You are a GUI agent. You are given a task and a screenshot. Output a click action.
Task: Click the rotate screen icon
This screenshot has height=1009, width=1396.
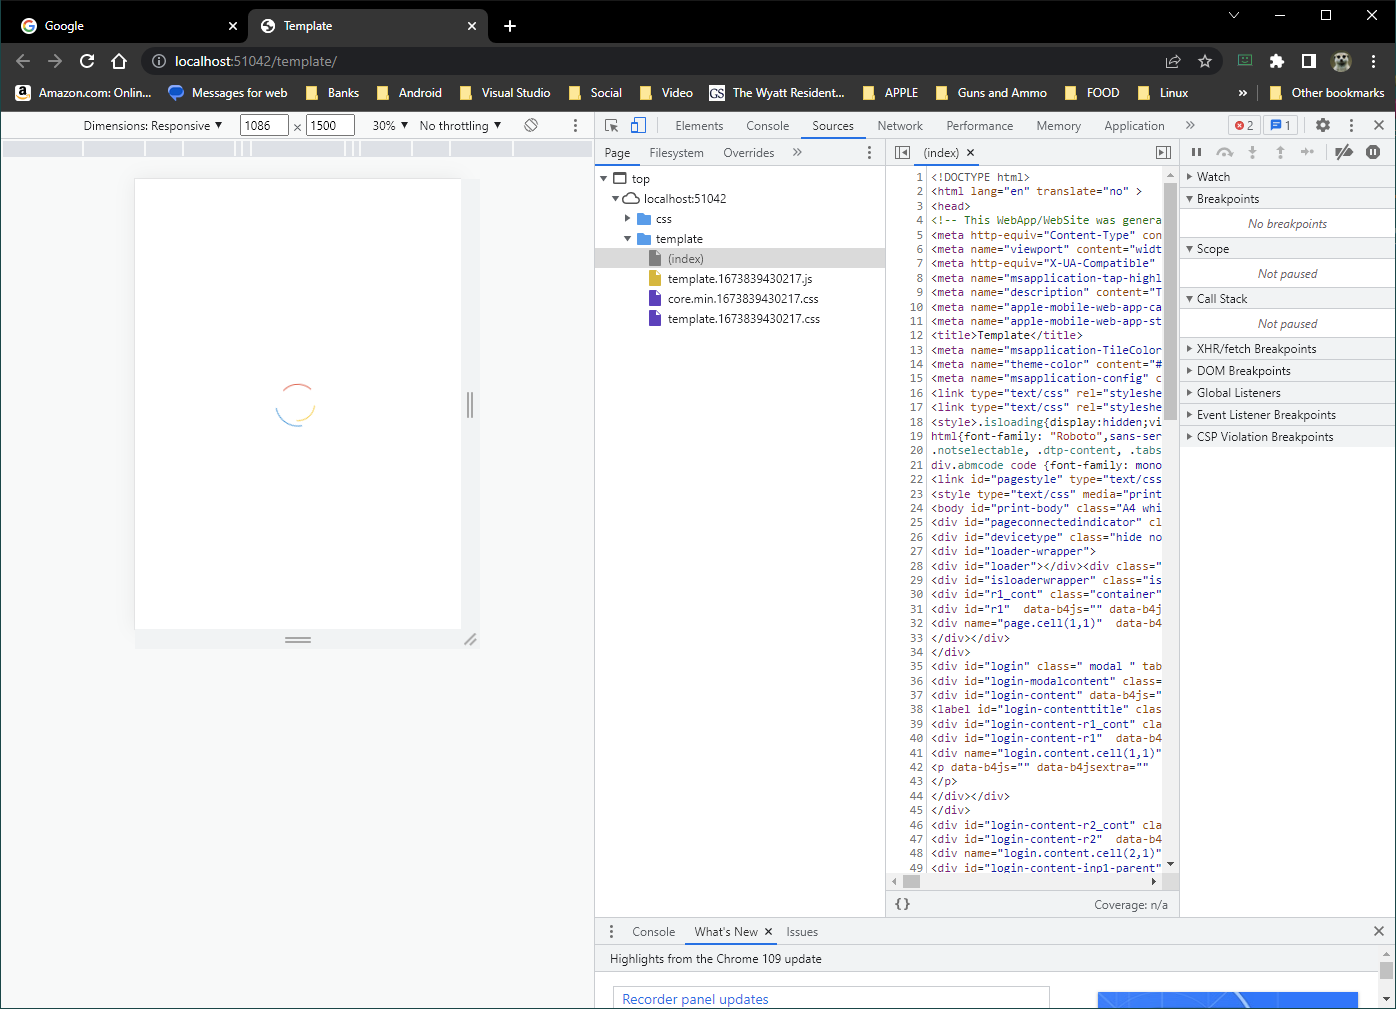coord(531,125)
